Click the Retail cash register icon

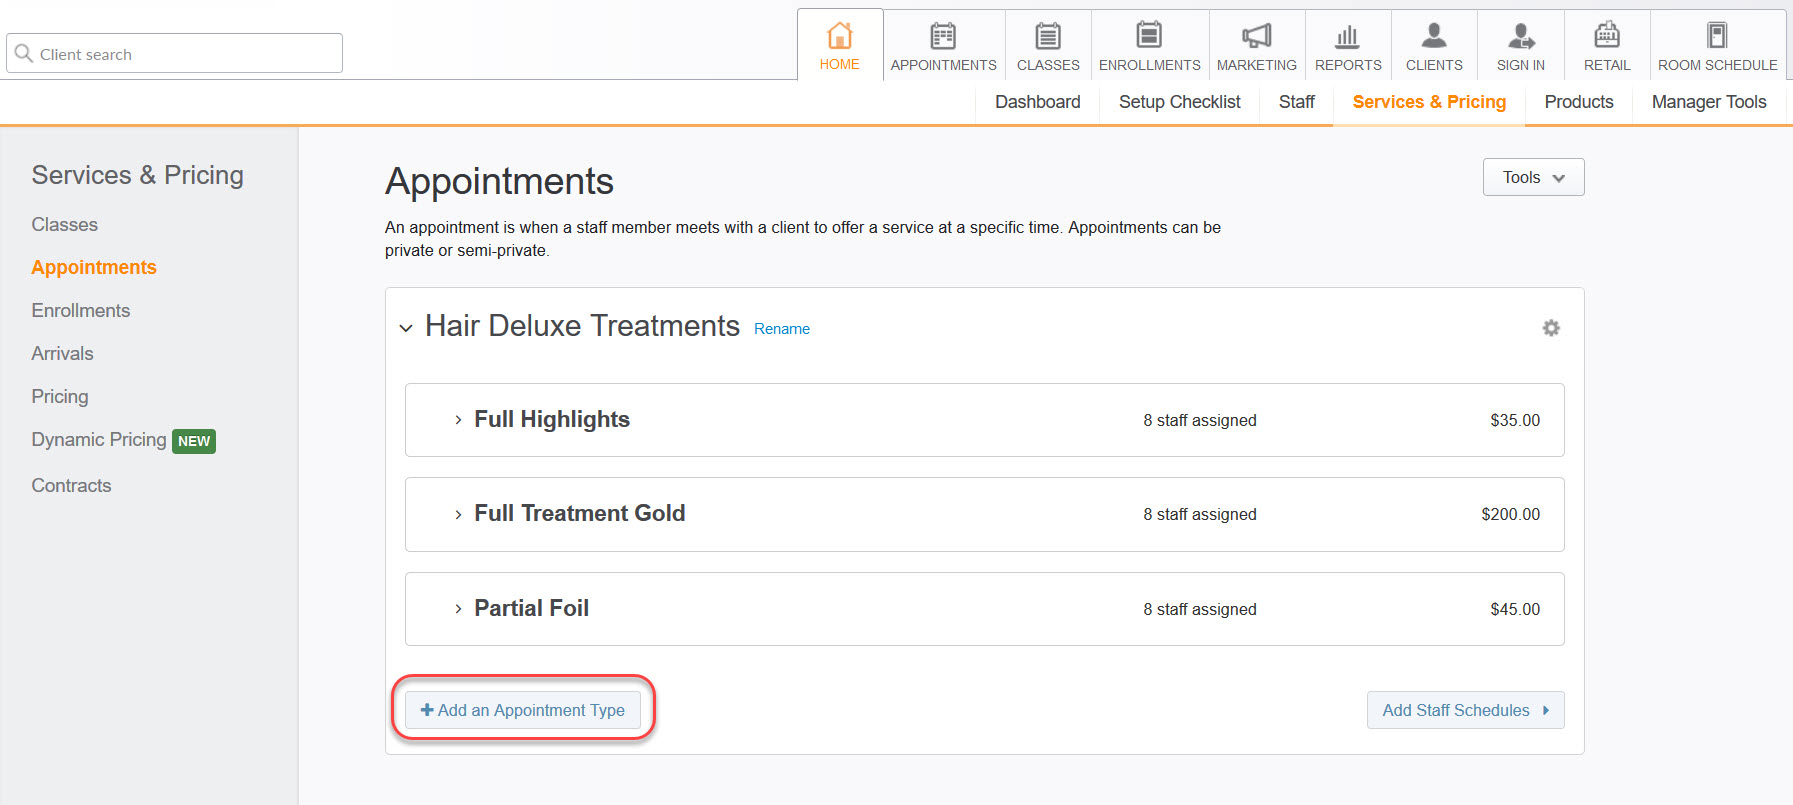coord(1605,36)
